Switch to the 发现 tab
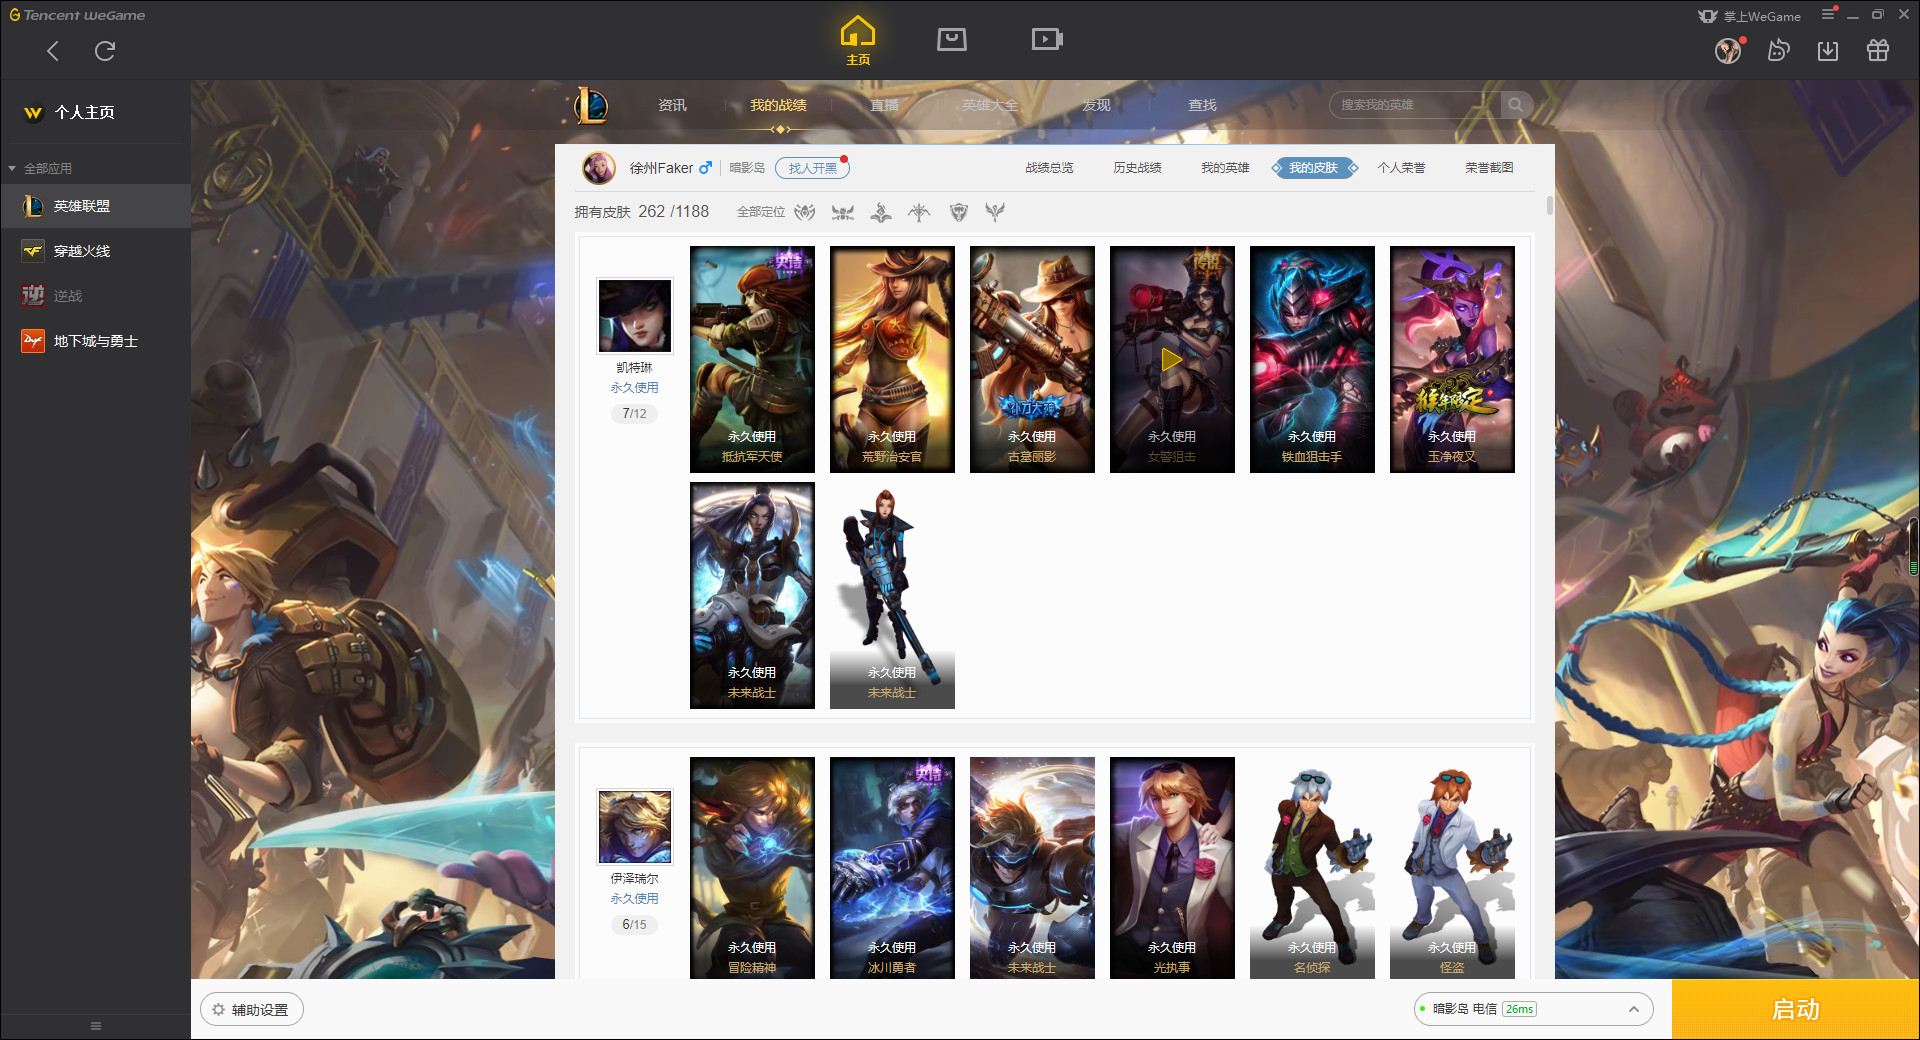 click(1096, 105)
